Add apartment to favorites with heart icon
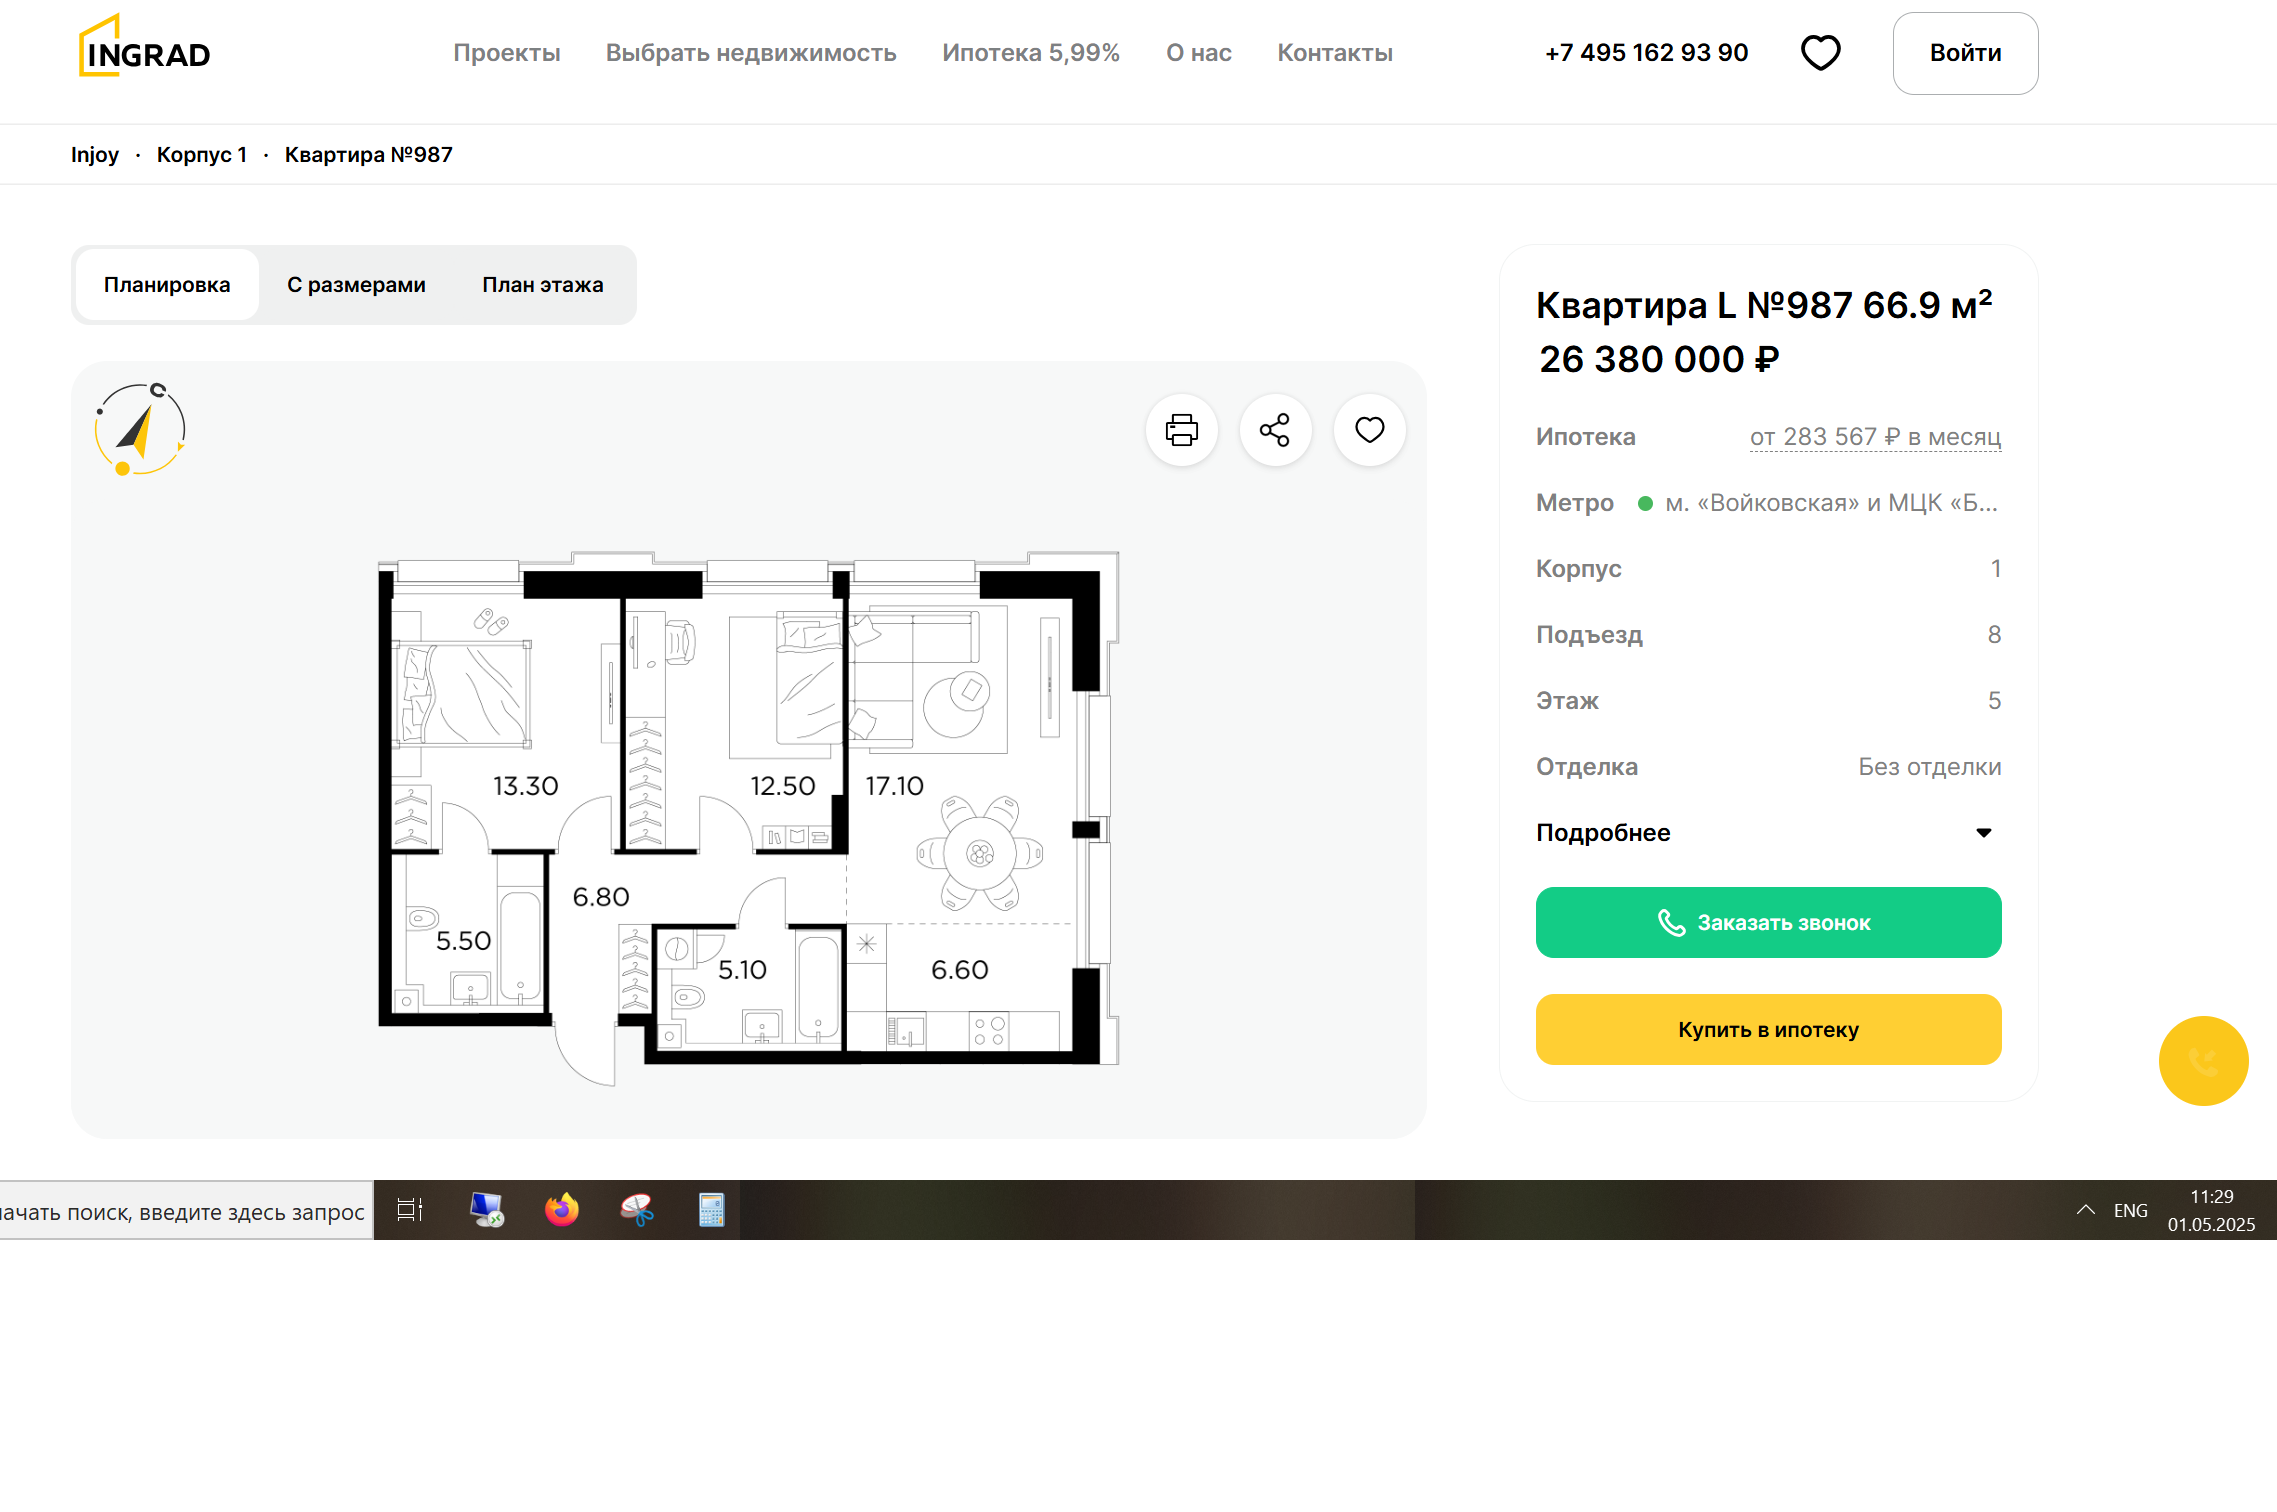Screen dimensions: 2277x1512 click(x=1369, y=430)
